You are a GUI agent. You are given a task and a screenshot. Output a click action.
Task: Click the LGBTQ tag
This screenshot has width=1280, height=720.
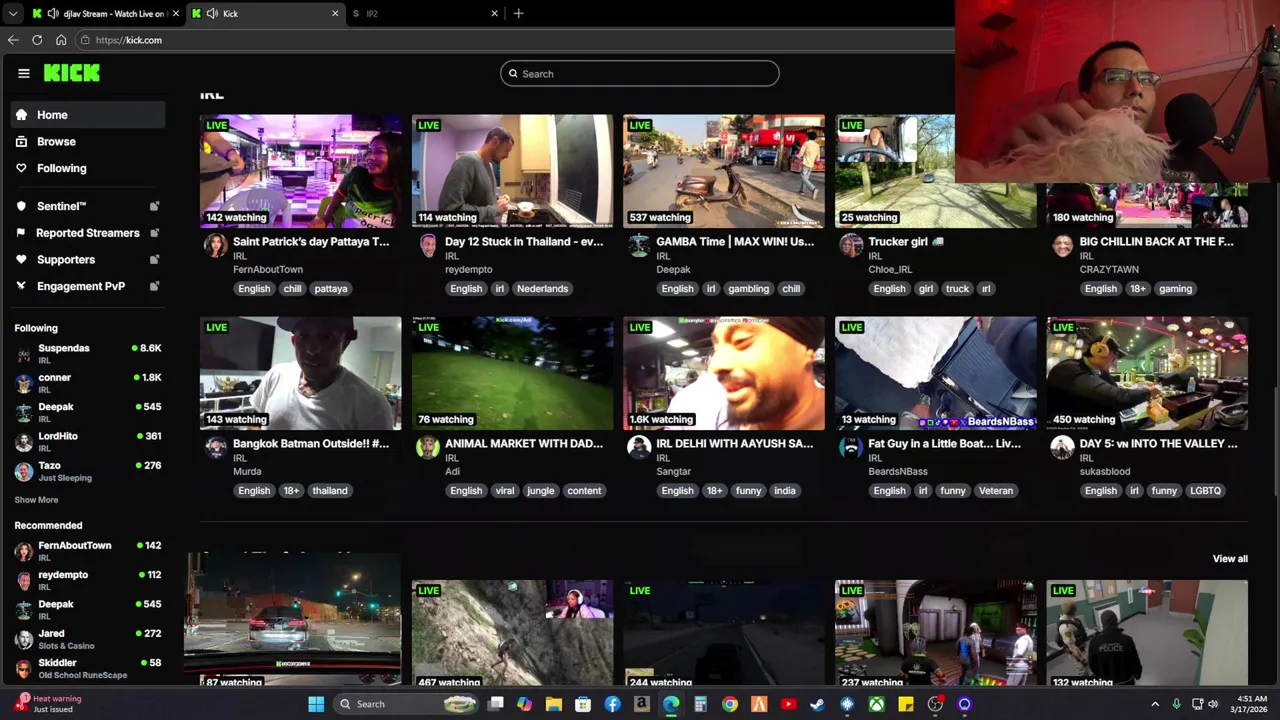click(1205, 491)
